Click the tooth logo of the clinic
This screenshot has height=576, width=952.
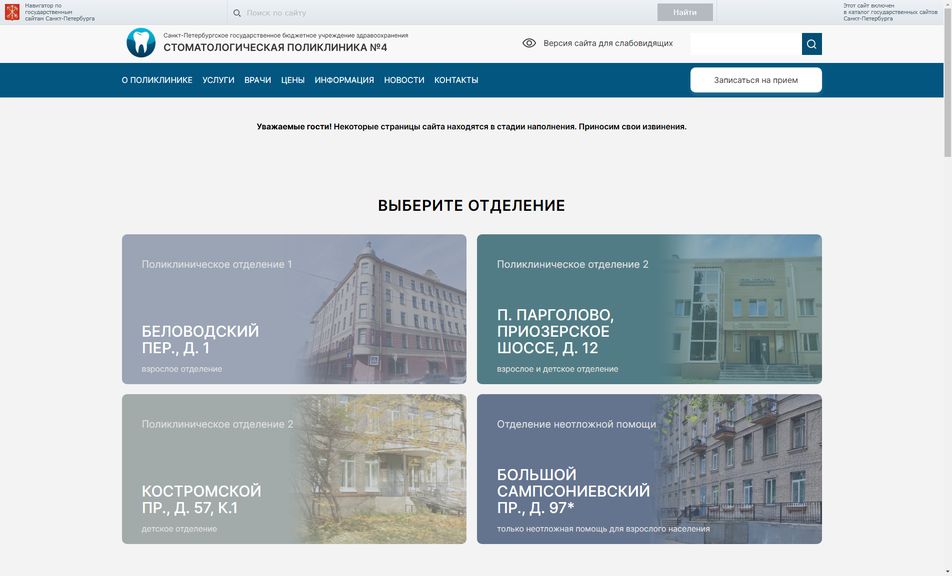pos(141,43)
